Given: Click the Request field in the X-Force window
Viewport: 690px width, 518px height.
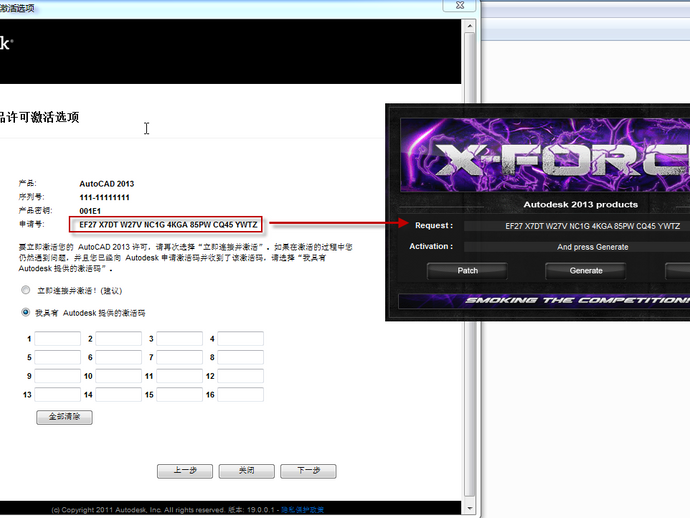Looking at the screenshot, I should click(x=577, y=226).
